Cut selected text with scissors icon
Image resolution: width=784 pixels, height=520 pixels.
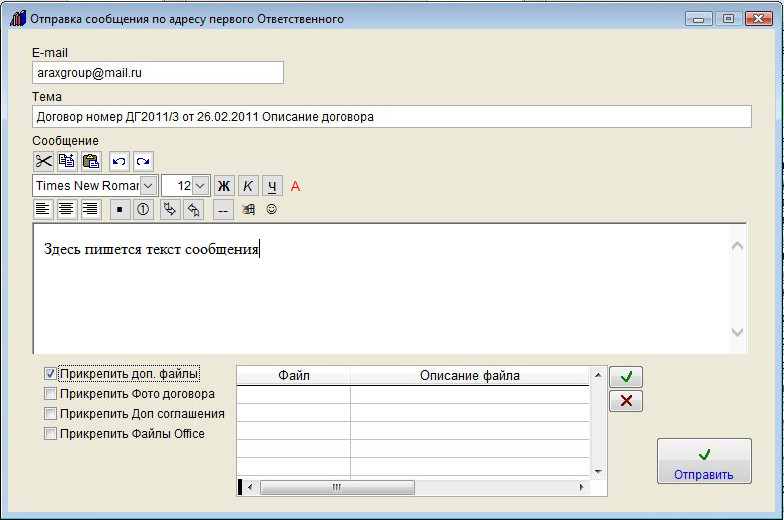tap(43, 162)
